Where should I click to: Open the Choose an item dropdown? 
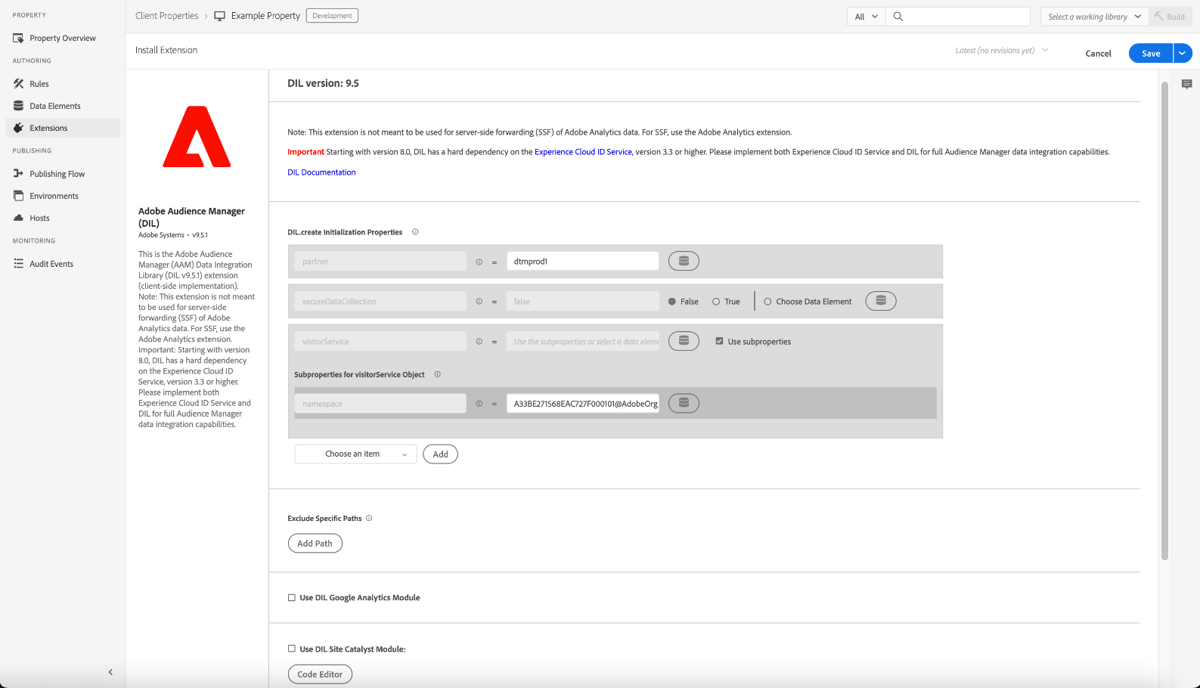point(355,453)
